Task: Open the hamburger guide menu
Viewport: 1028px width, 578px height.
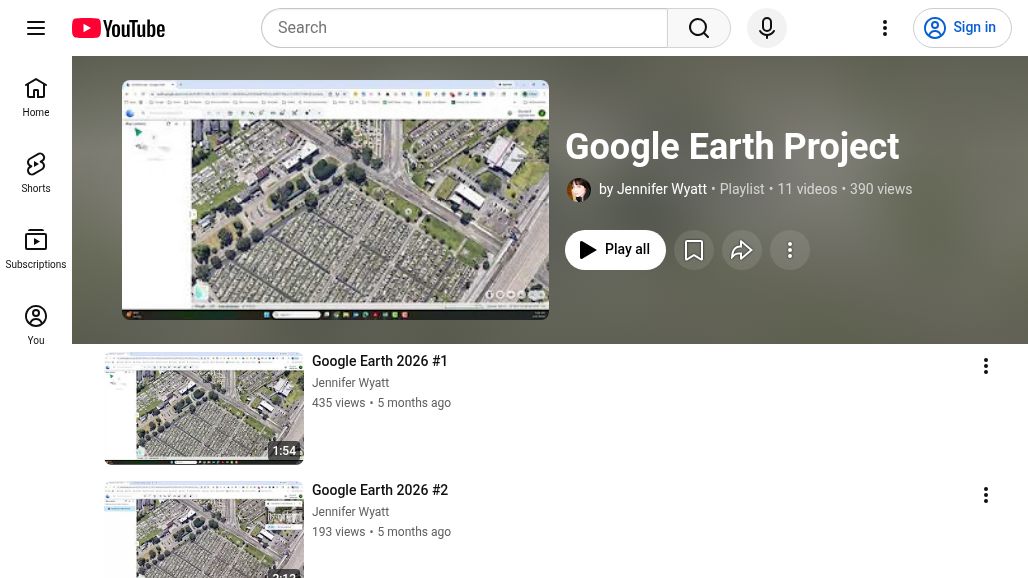Action: pyautogui.click(x=36, y=28)
